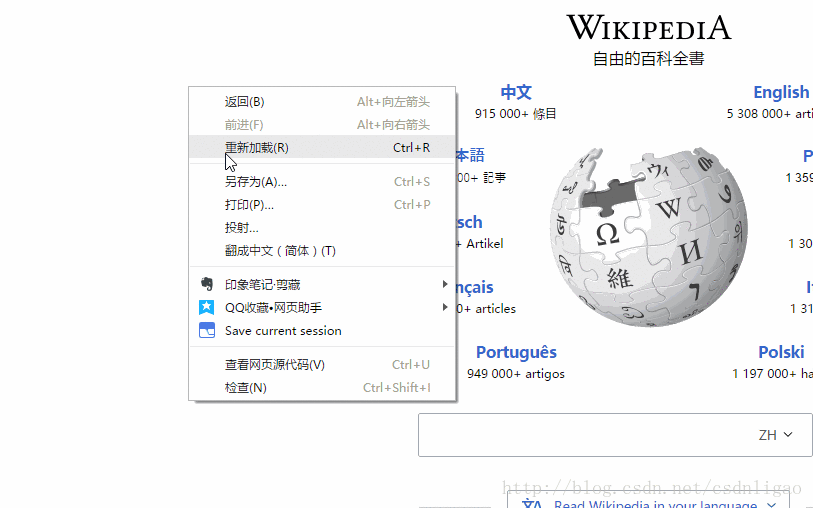Click the Ctrl+U shortcut label
Screen dimensions: 813x508
[411, 364]
